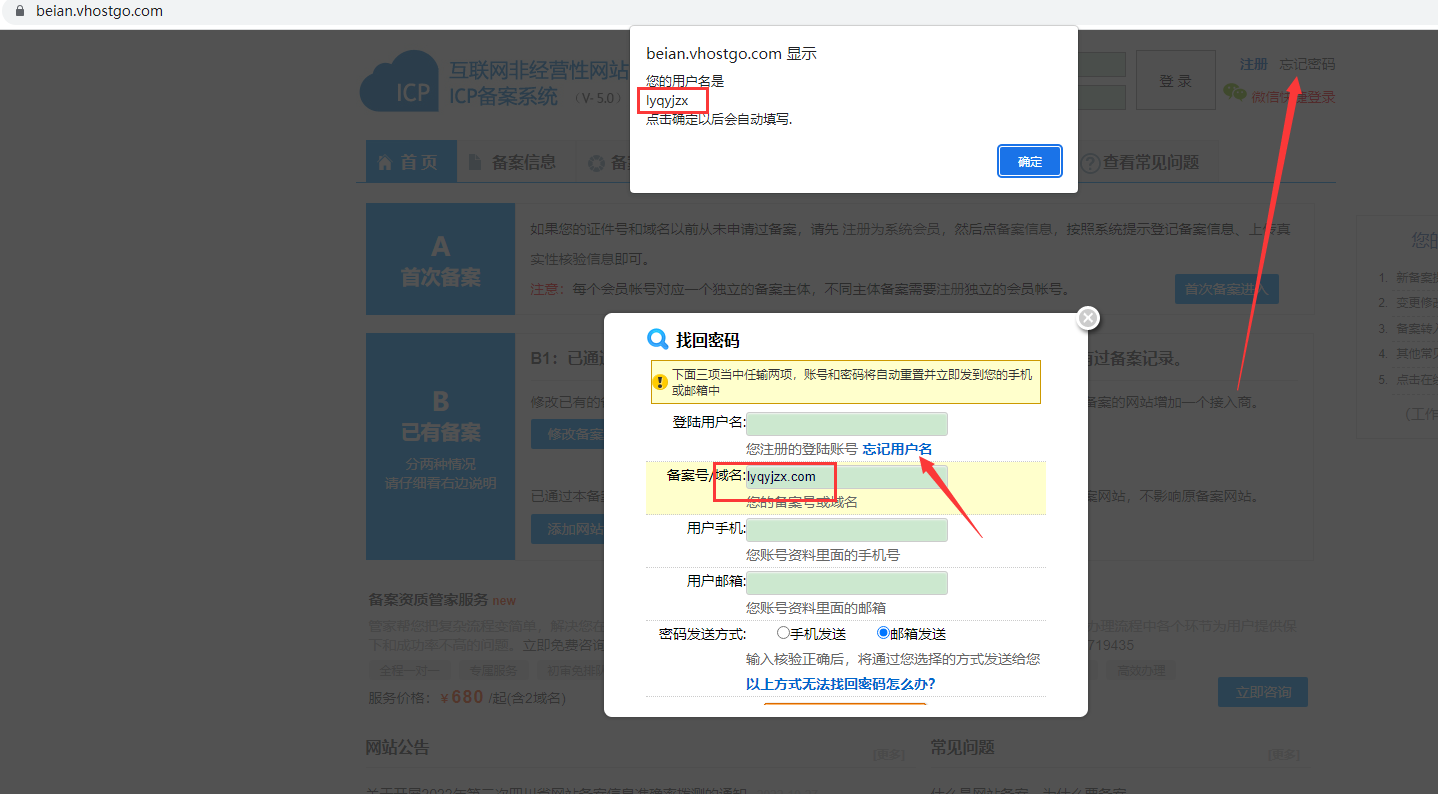
Task: Click the yellow warning icon in notice
Action: coord(660,382)
